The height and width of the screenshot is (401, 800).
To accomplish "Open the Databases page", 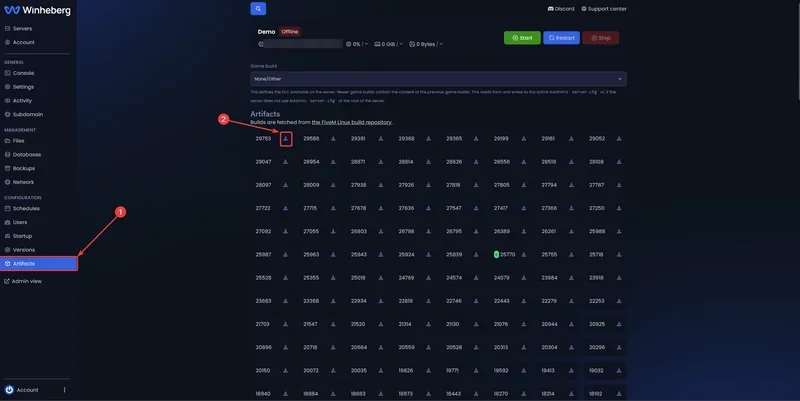I will coord(23,155).
